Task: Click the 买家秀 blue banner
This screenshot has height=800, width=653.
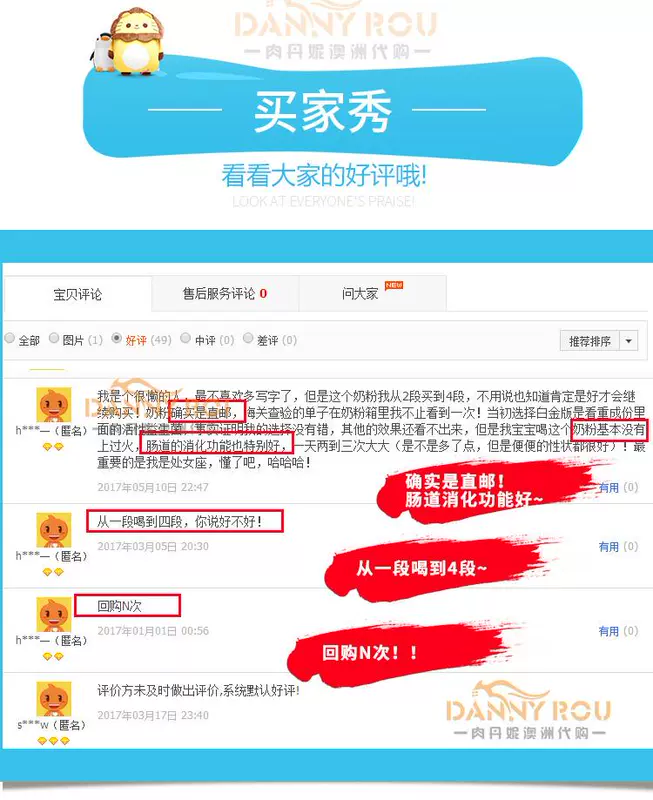Action: [x=332, y=110]
